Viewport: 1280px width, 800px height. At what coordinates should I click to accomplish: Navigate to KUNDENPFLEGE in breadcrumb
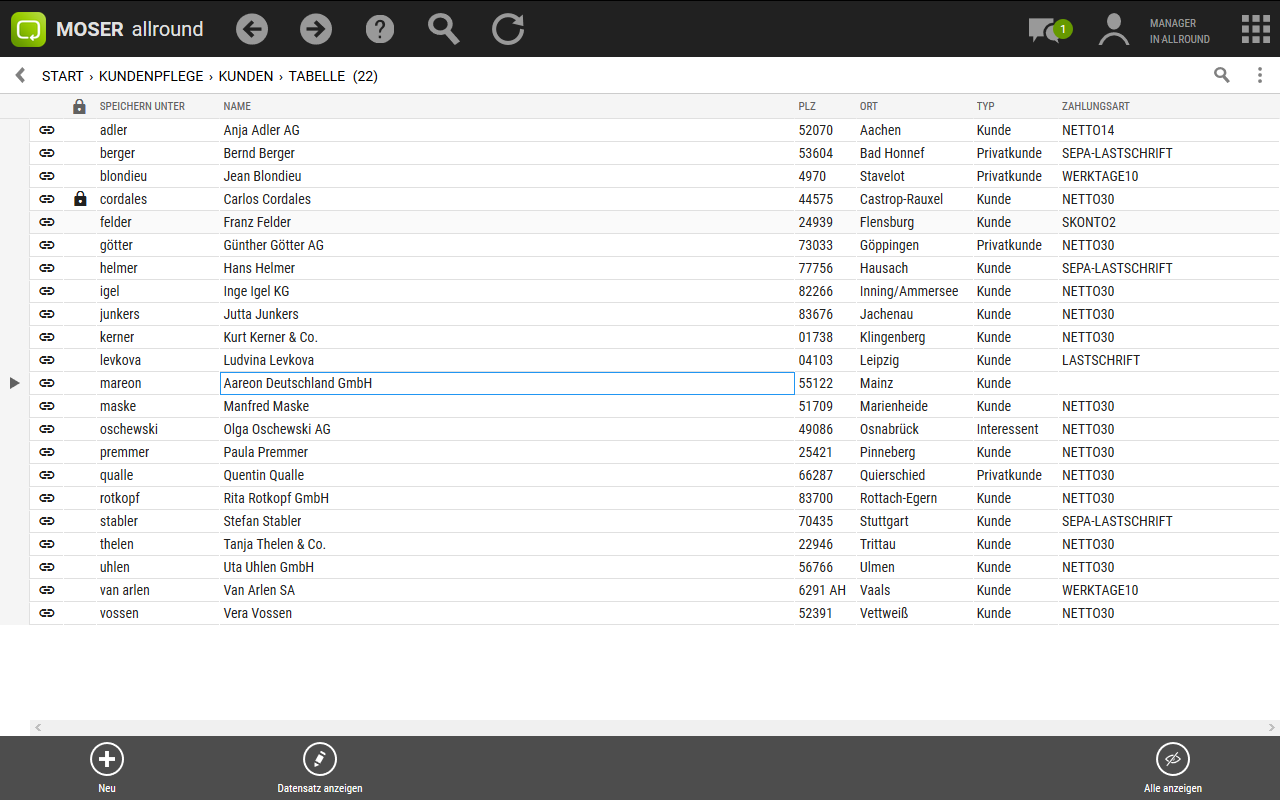click(151, 76)
